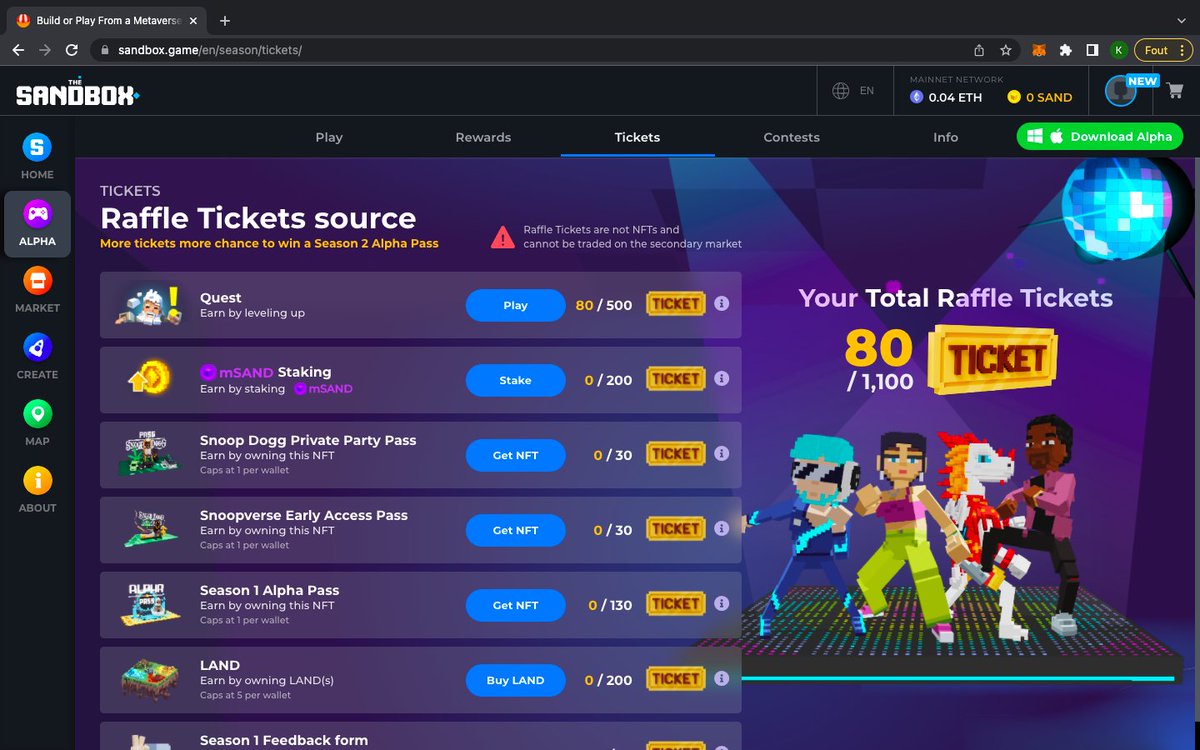Click The Sandbox logo

pyautogui.click(x=77, y=93)
